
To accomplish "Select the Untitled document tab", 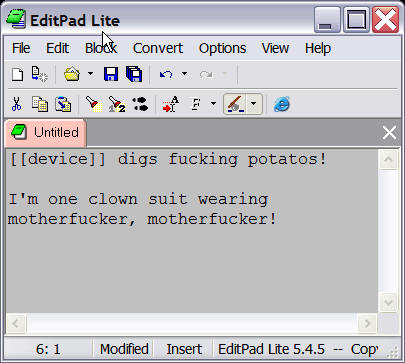I will (x=46, y=133).
